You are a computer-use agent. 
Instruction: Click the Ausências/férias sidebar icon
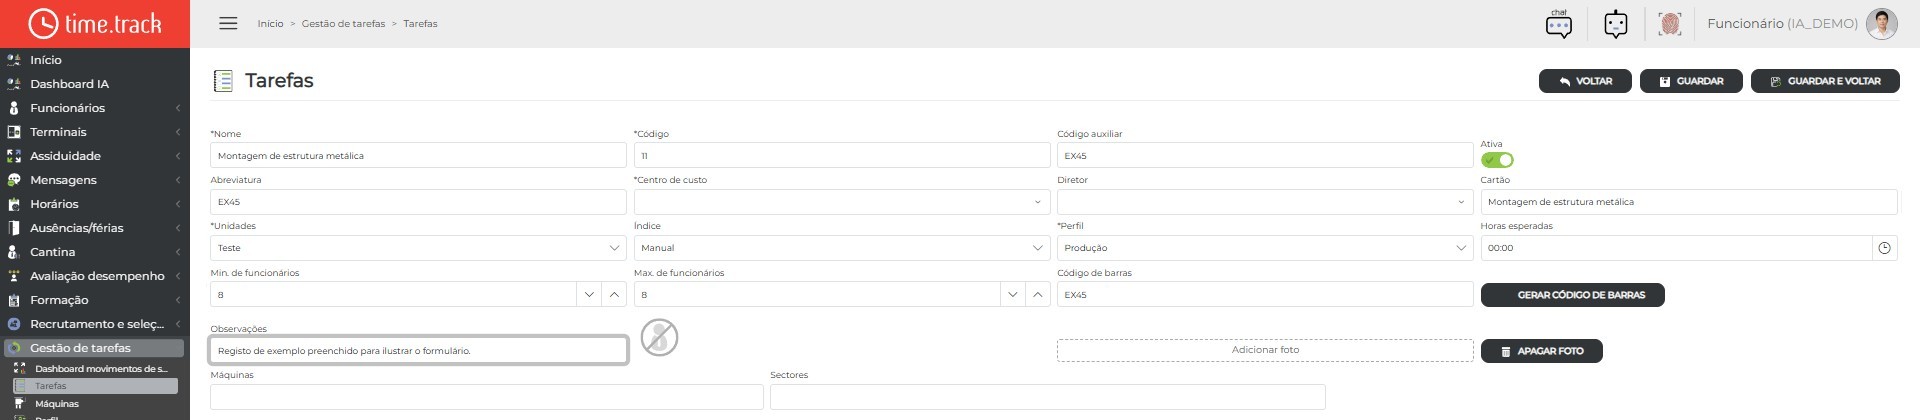click(x=14, y=228)
